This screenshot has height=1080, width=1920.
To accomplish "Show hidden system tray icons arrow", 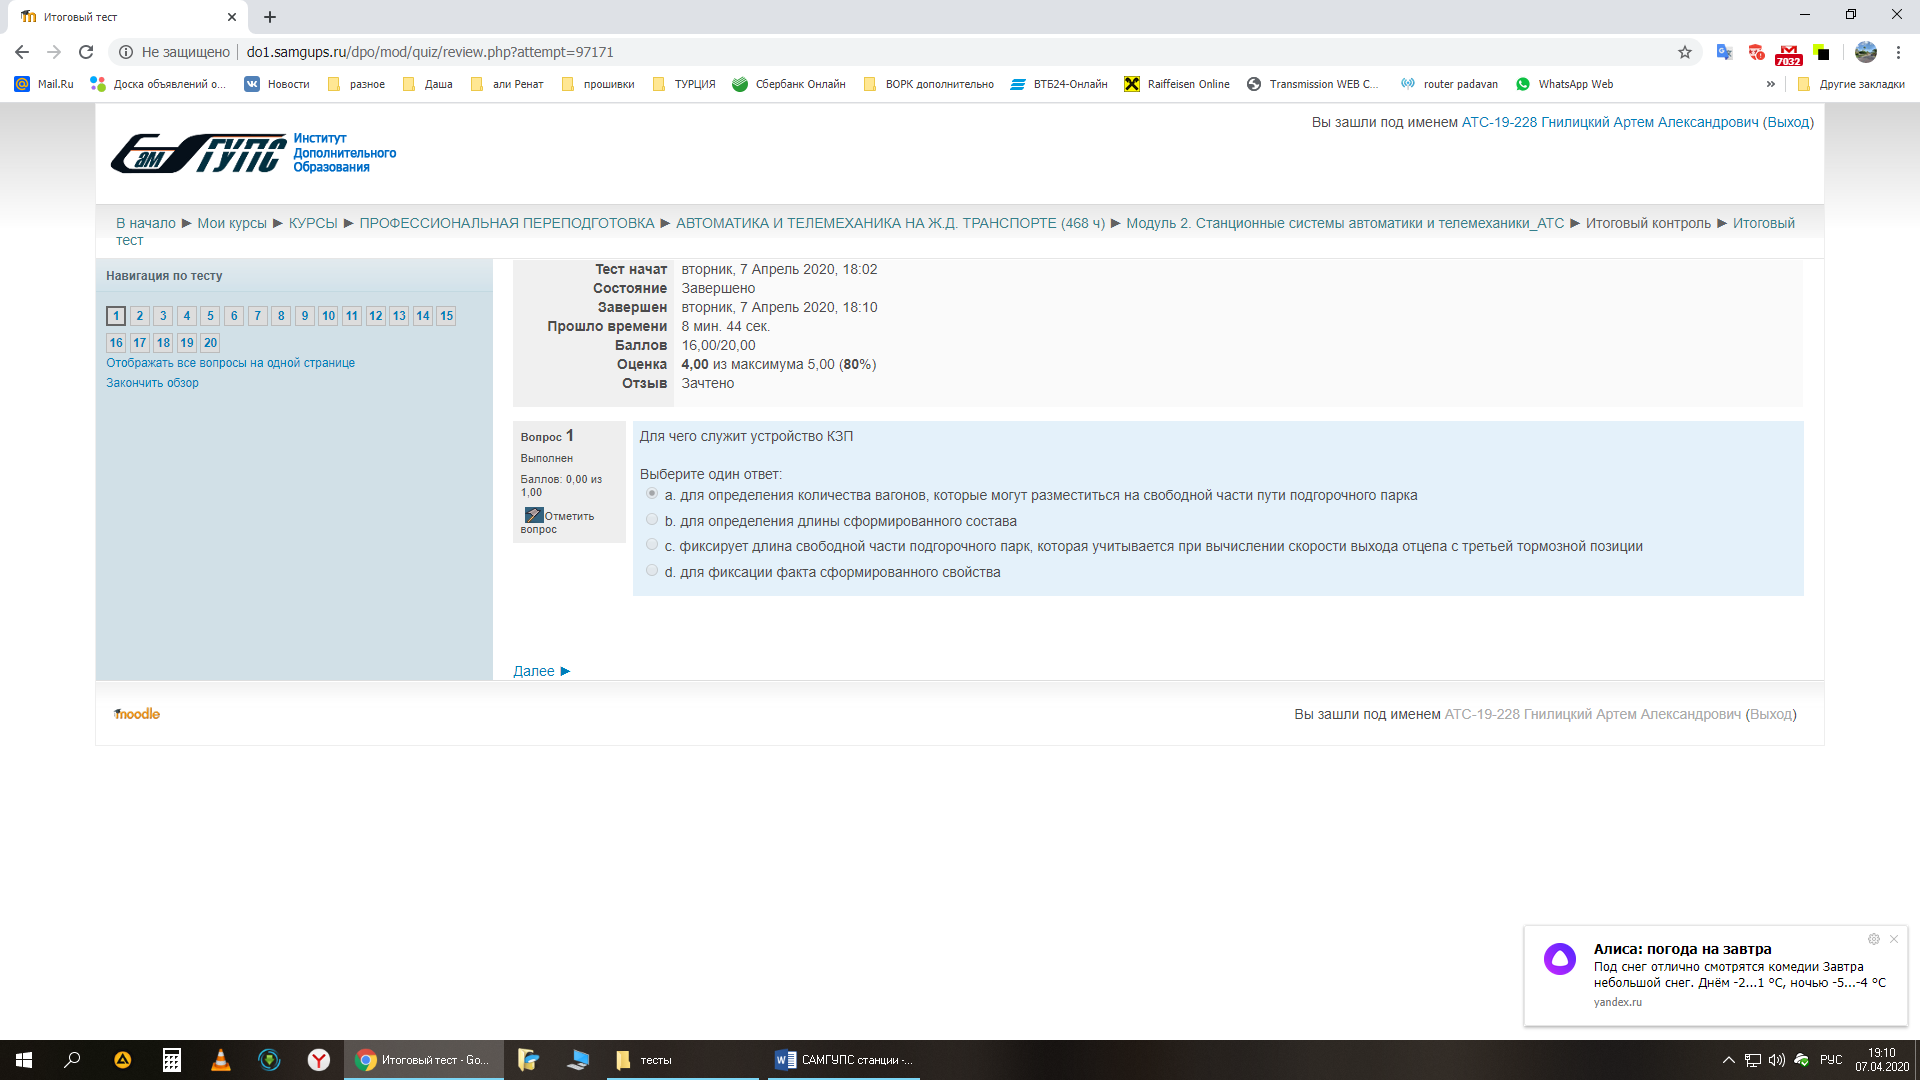I will pyautogui.click(x=1728, y=1060).
